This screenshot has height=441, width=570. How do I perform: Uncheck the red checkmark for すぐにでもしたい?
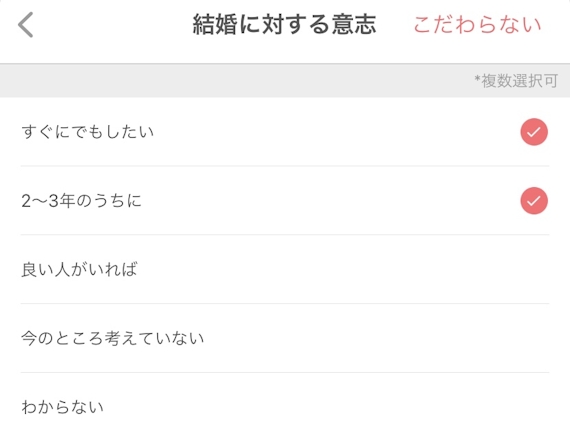pyautogui.click(x=534, y=132)
